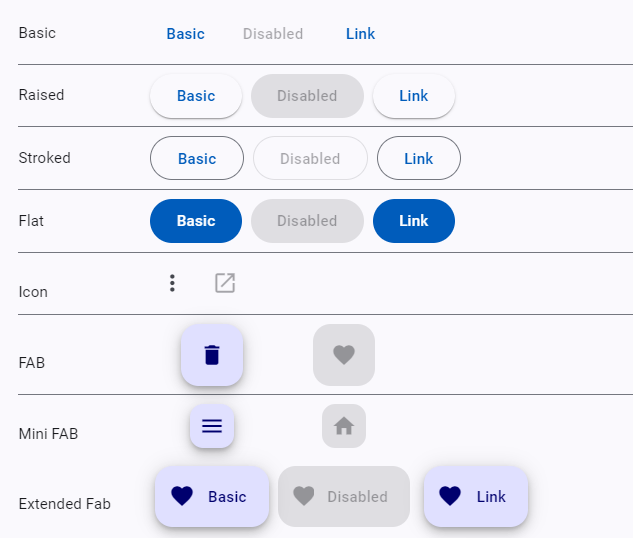Click the home icon mini FAB
Screen dimensions: 633x538
tap(344, 426)
